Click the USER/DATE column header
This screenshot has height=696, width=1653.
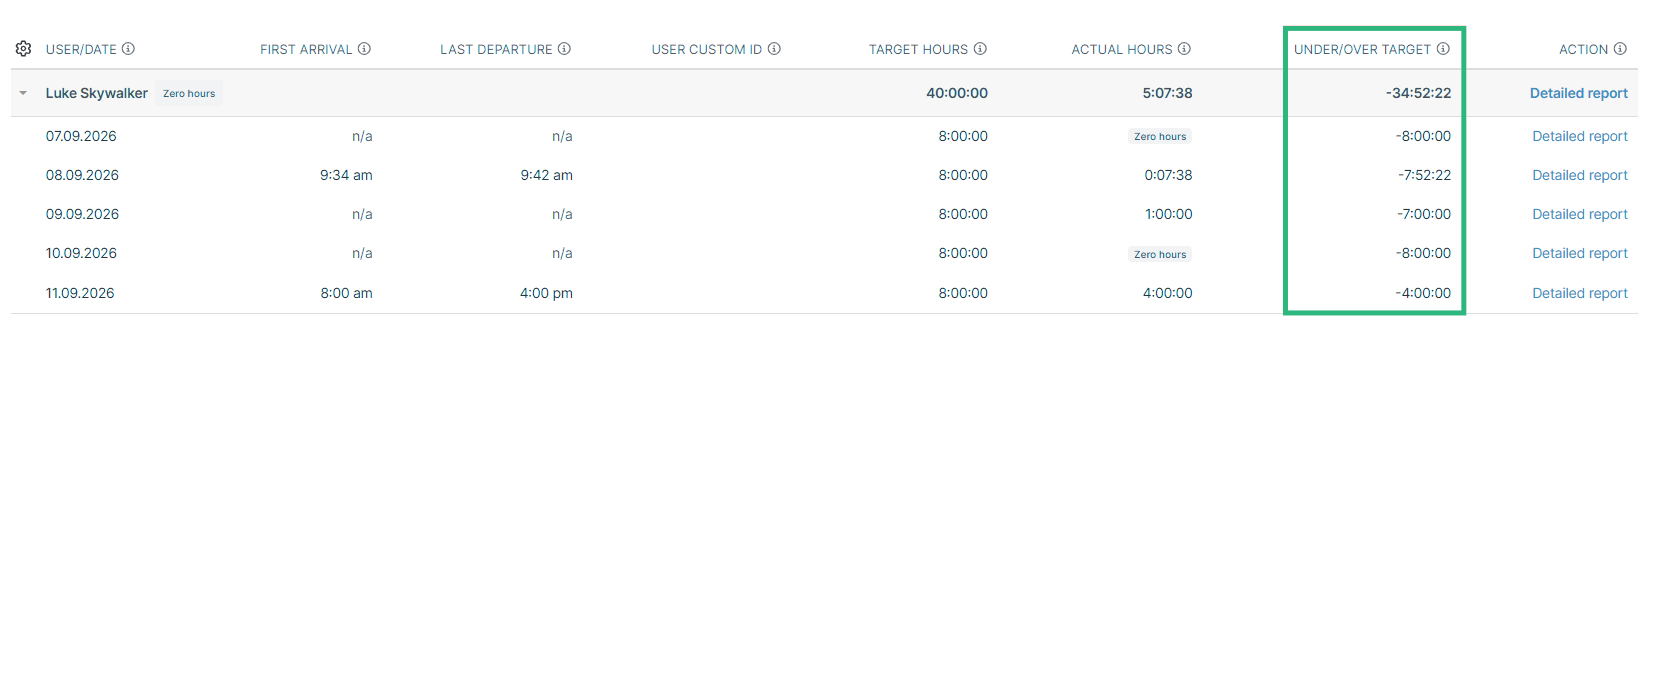pyautogui.click(x=81, y=49)
